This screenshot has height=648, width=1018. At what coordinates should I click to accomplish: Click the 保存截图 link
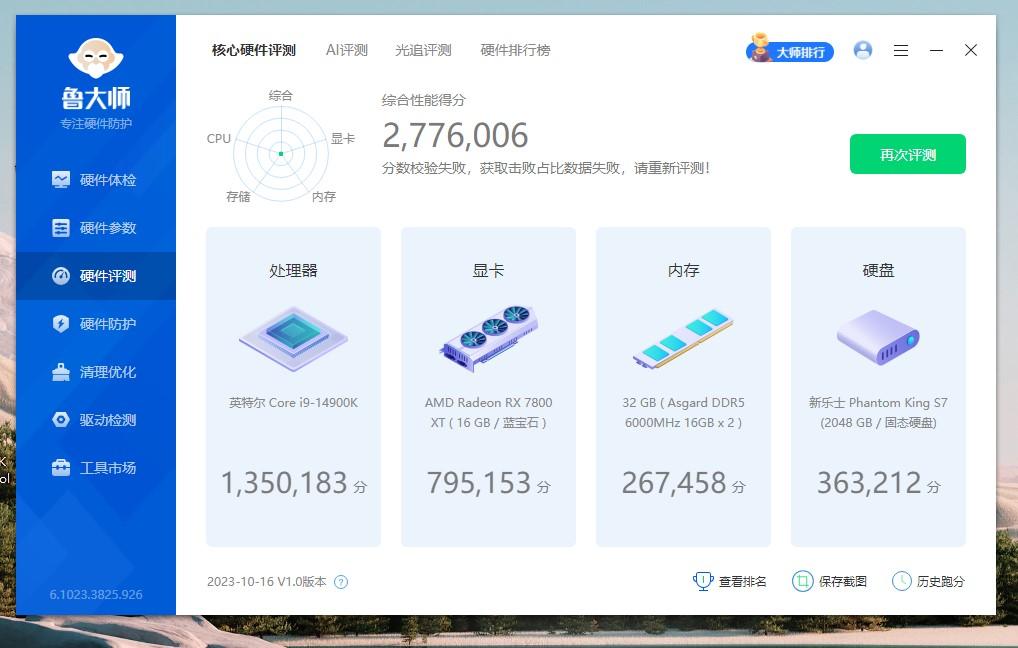[x=843, y=582]
